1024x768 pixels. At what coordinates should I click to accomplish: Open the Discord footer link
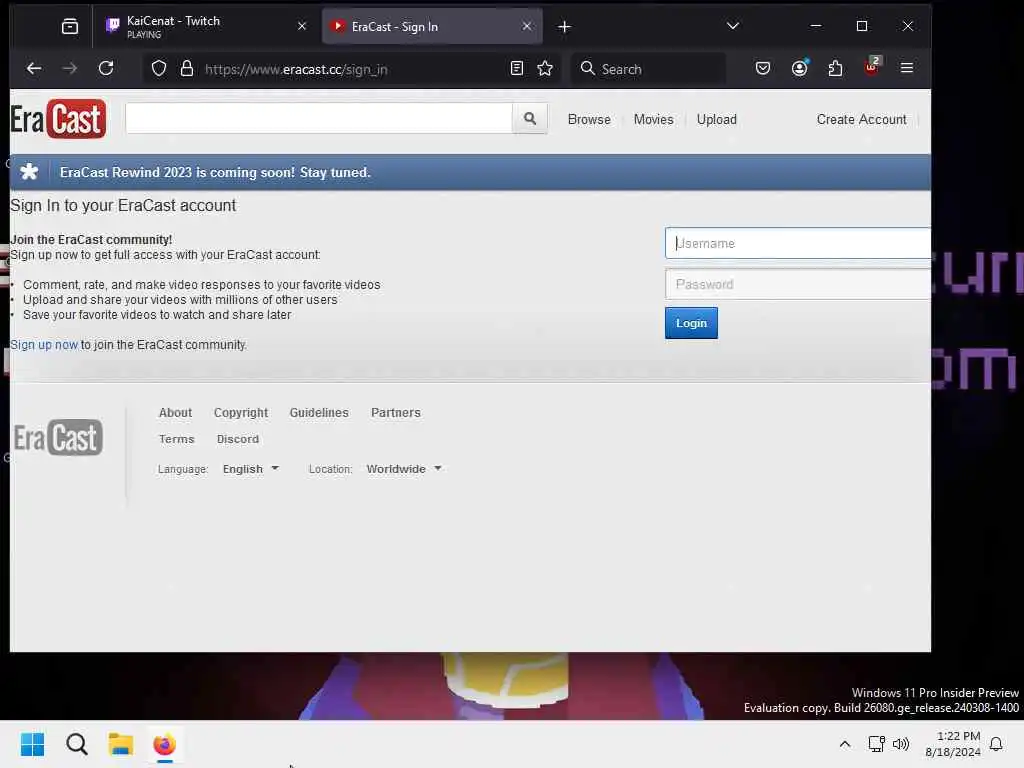[238, 439]
